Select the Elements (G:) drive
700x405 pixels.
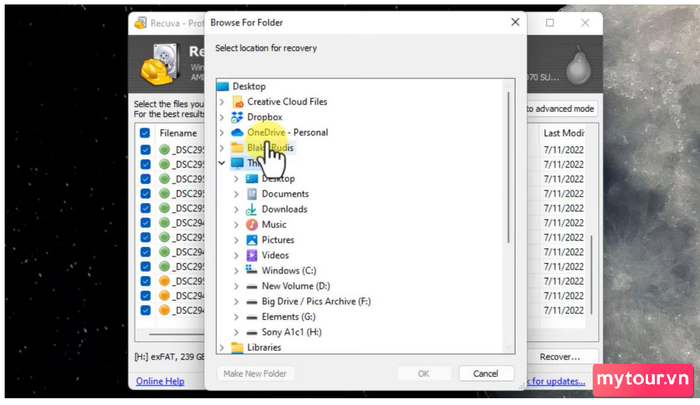pyautogui.click(x=288, y=317)
